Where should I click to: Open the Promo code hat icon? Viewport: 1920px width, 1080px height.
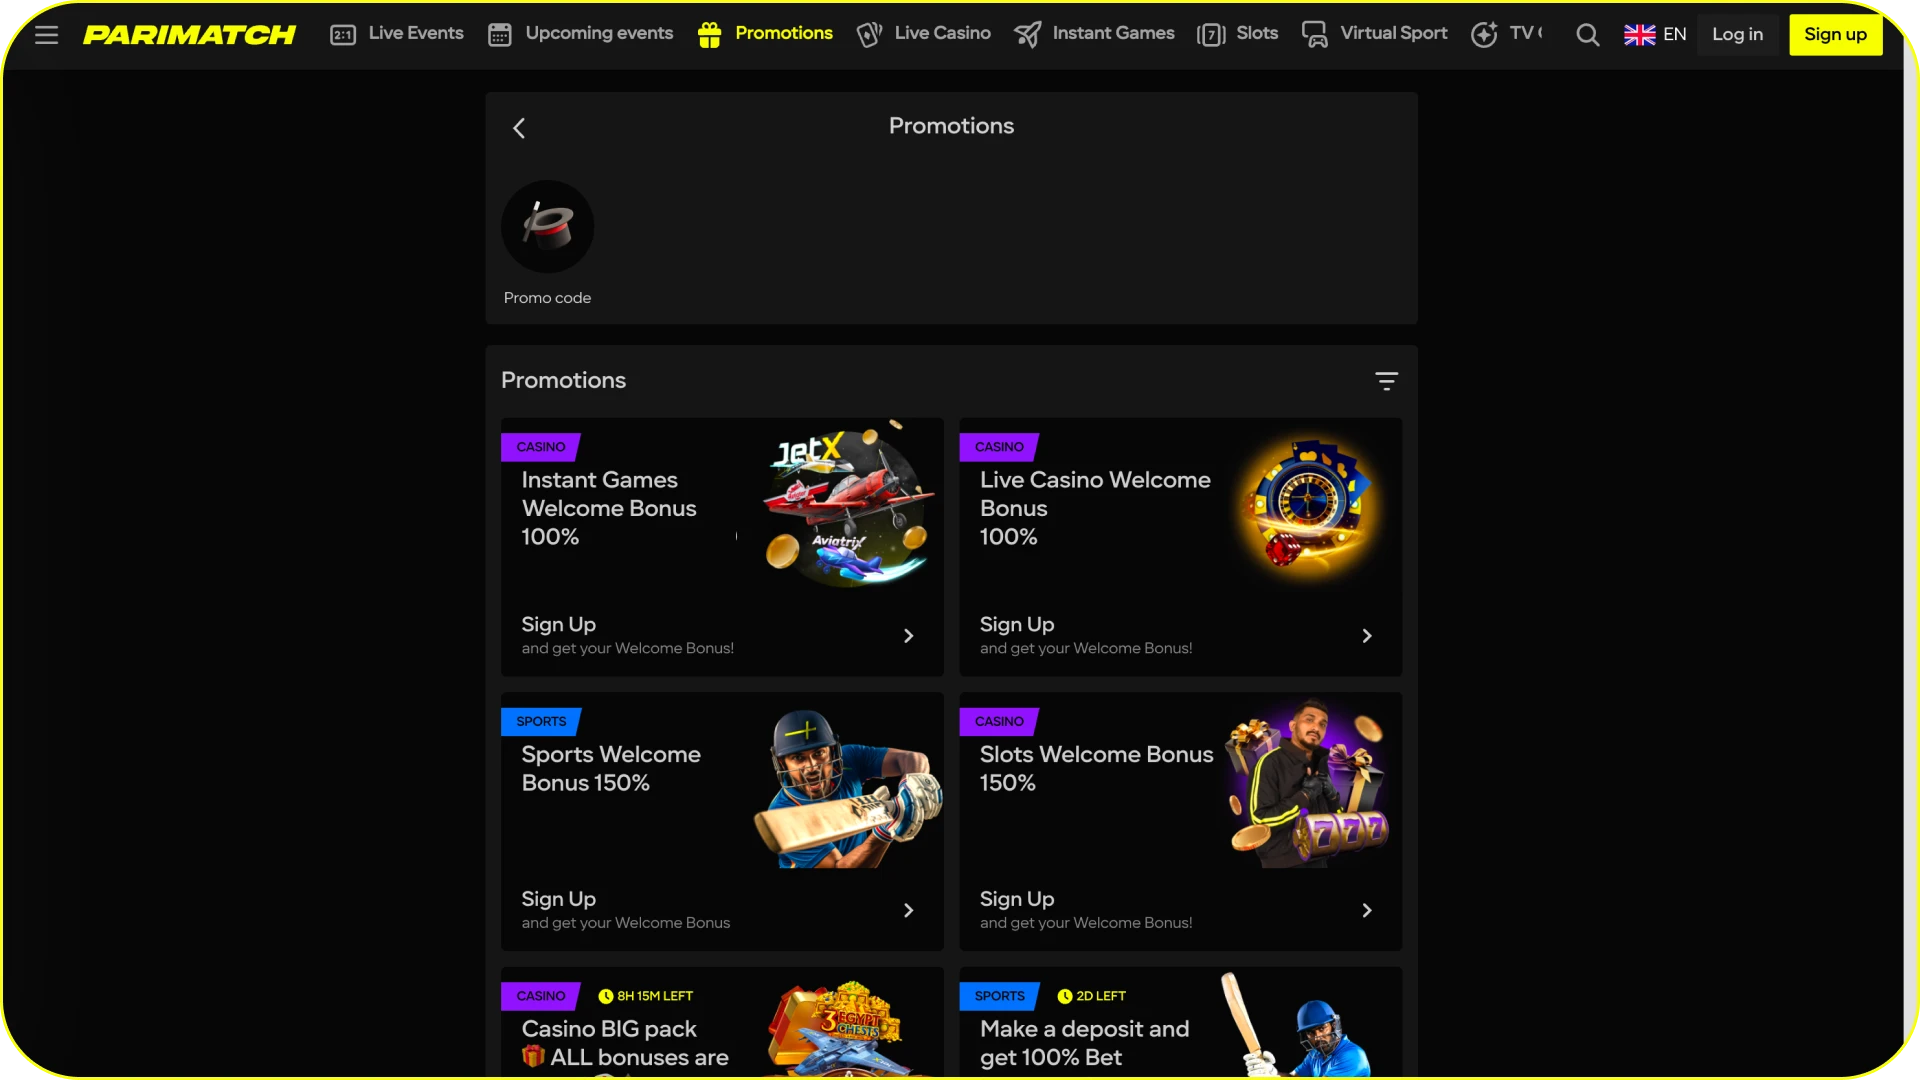tap(547, 227)
